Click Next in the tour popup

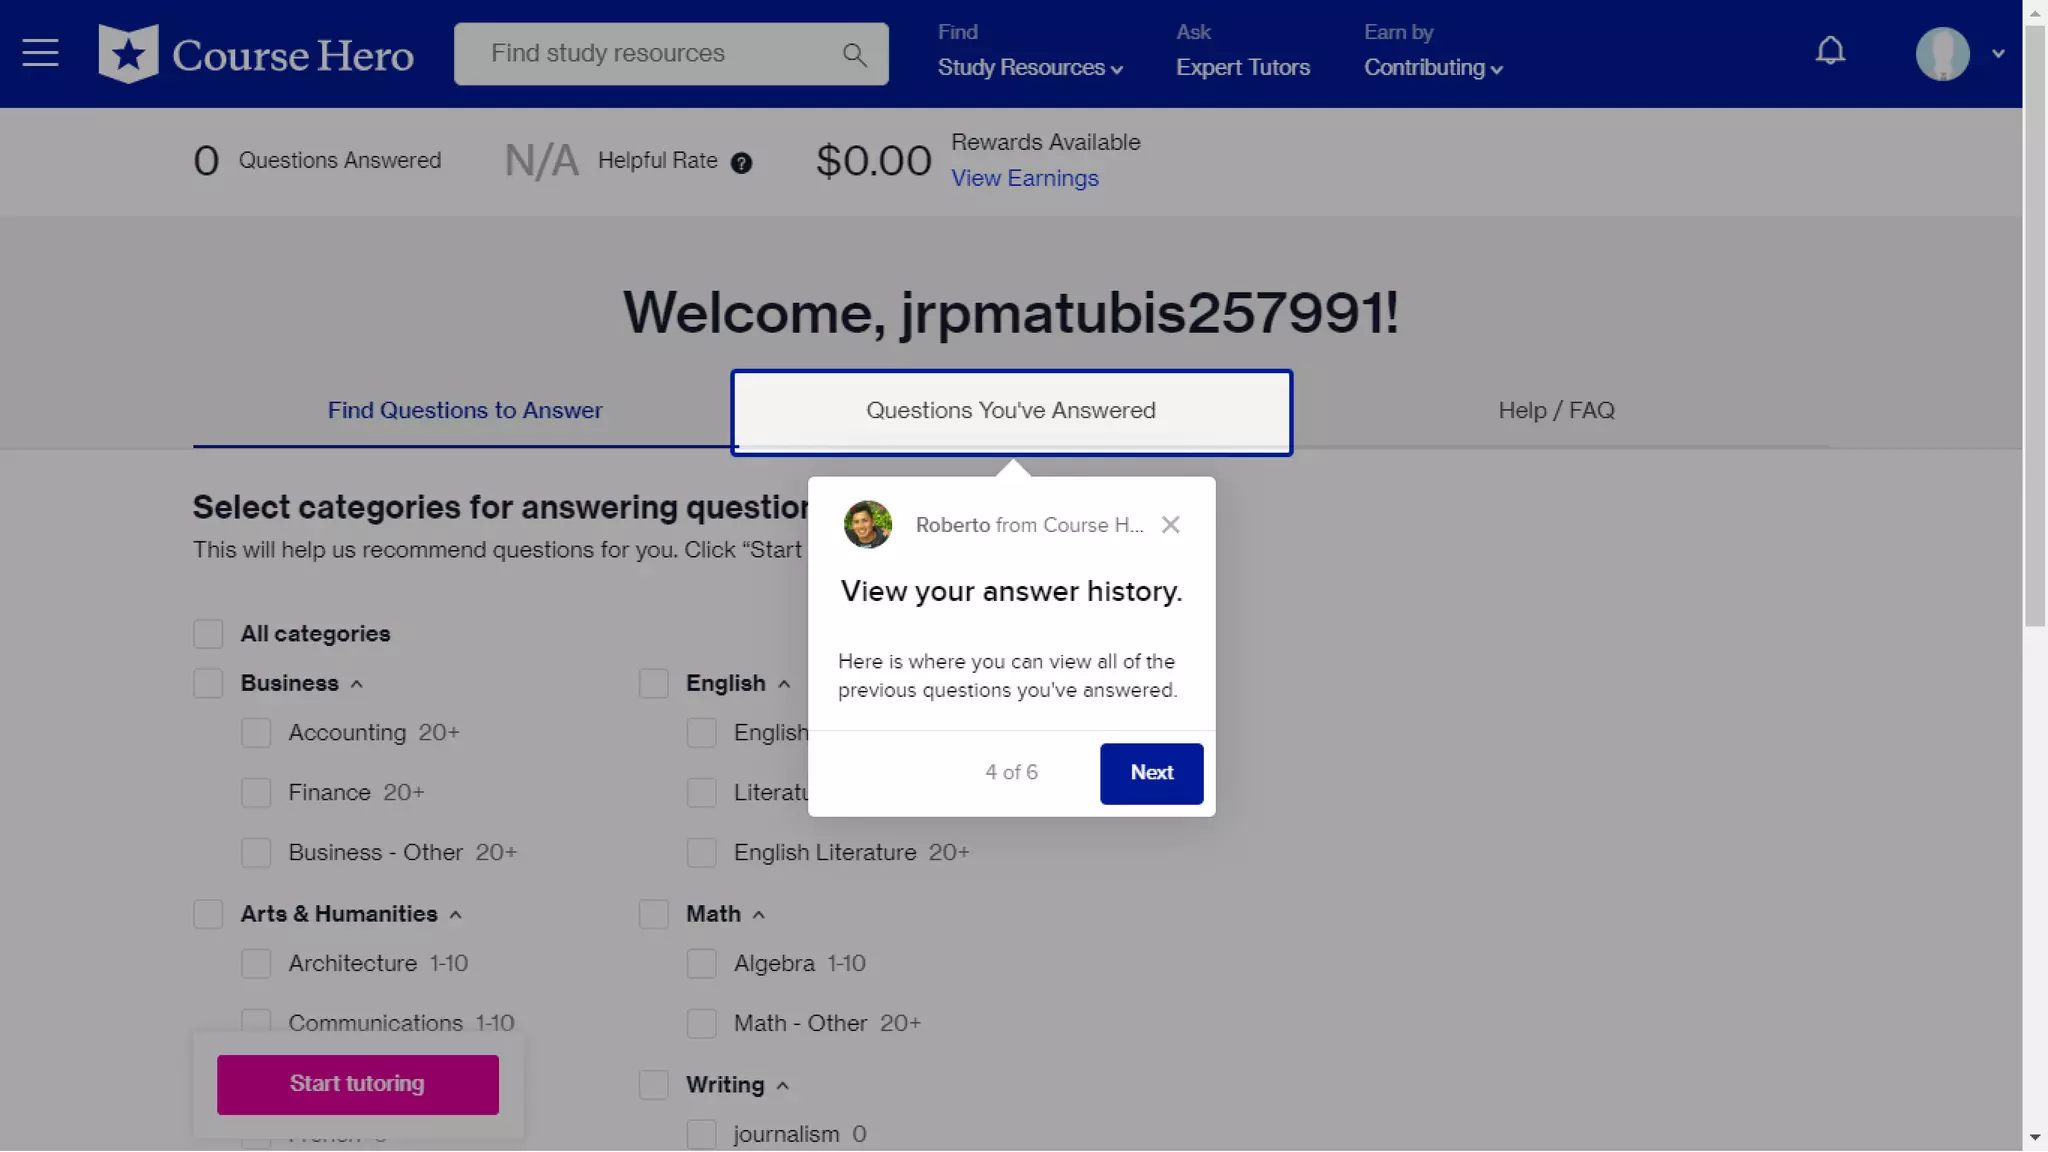pyautogui.click(x=1151, y=773)
